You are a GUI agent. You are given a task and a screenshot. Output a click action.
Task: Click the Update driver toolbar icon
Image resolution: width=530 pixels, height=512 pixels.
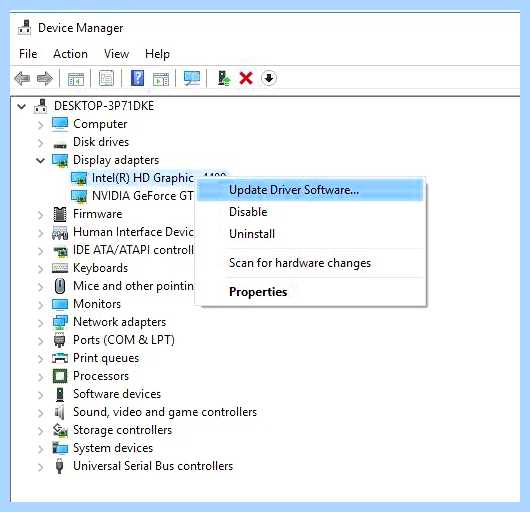(x=223, y=78)
